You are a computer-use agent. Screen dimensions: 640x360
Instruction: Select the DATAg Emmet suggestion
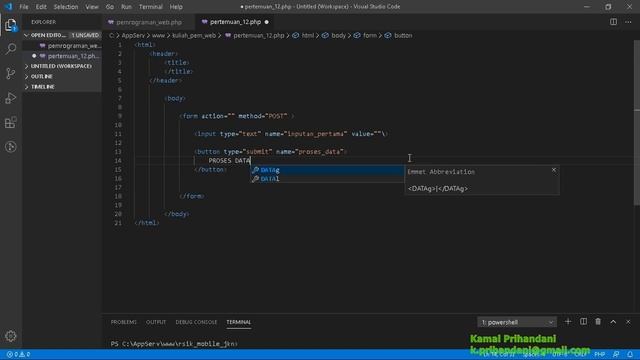(x=327, y=170)
